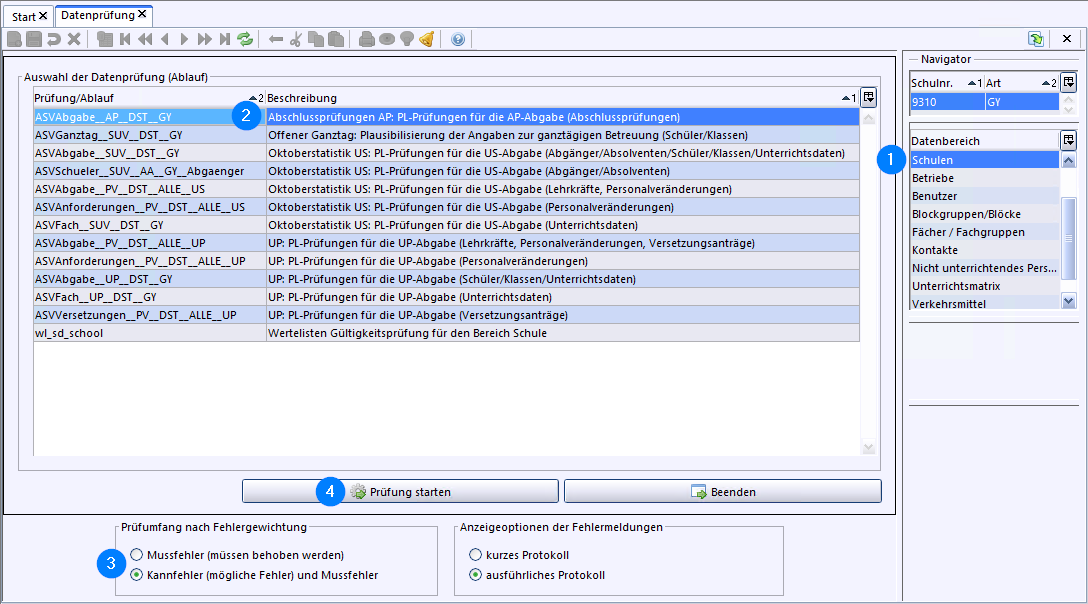
Task: Sort by the Beschreibung column header
Action: coord(563,98)
